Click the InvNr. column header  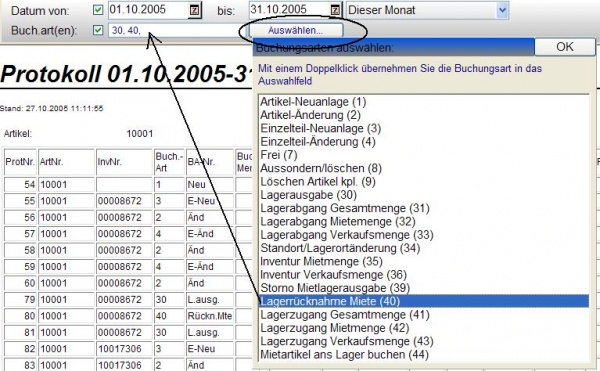point(124,162)
